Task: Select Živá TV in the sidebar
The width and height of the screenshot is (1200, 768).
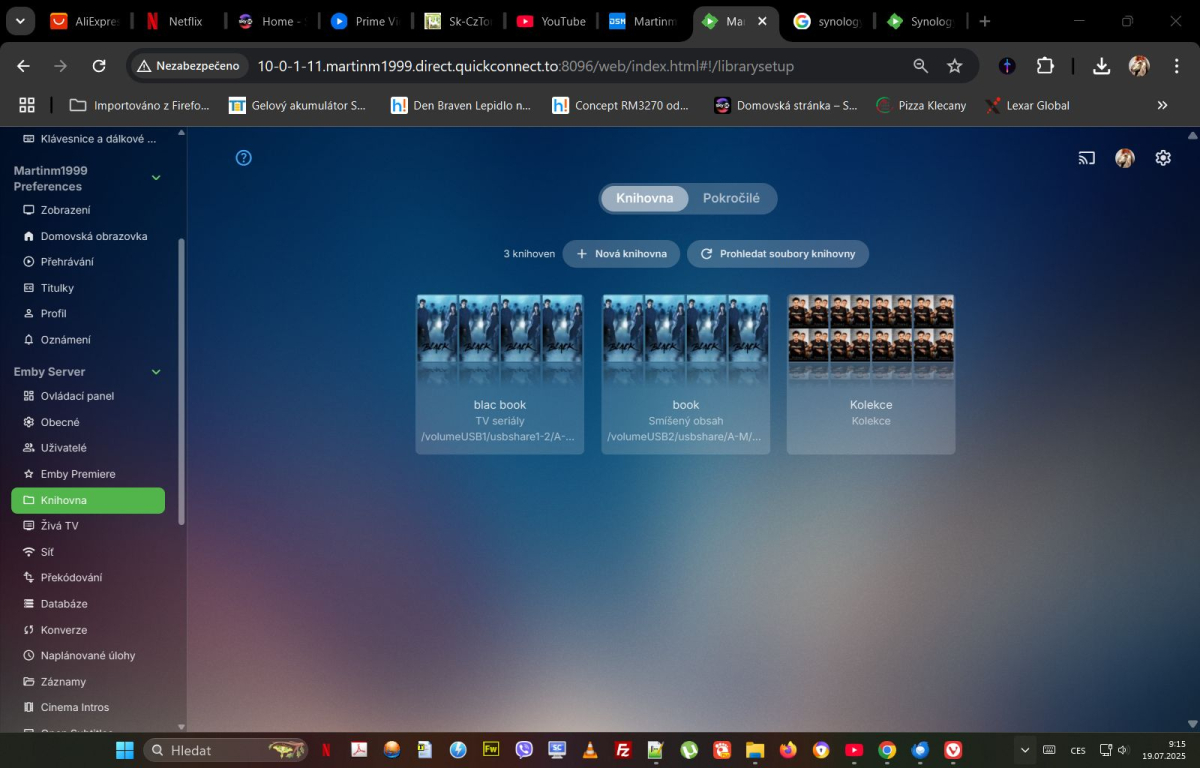Action: [x=60, y=525]
